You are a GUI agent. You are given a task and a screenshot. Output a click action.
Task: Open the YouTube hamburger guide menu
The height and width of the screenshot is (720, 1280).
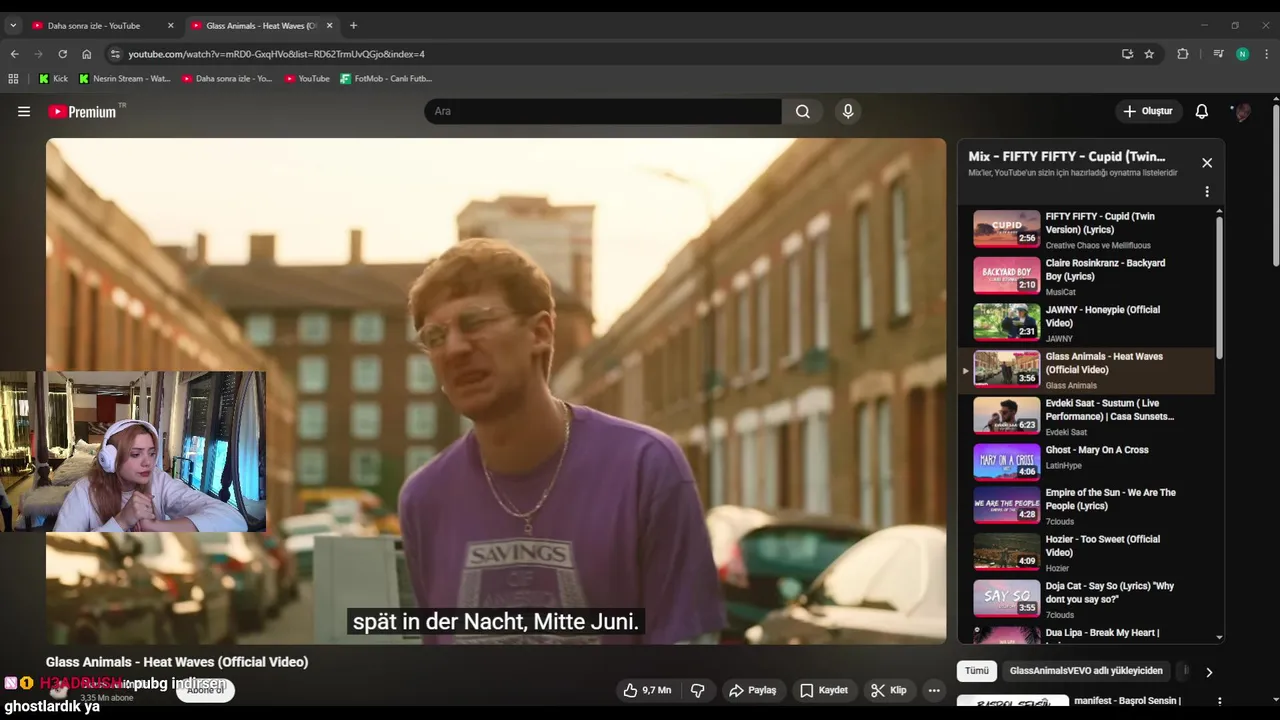[24, 111]
